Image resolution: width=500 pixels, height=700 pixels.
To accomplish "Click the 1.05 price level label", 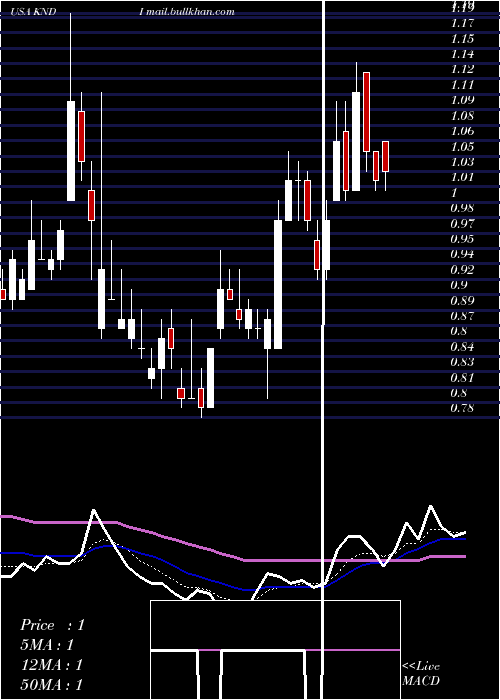I will point(462,147).
